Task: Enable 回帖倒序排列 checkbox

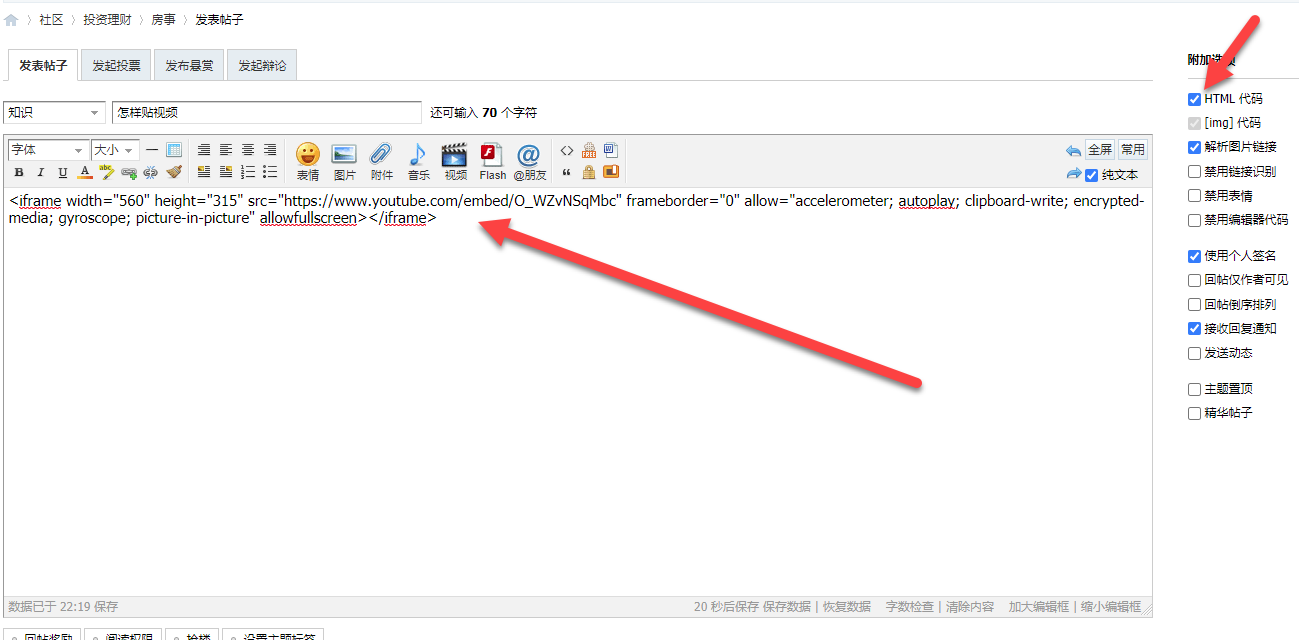Action: [x=1194, y=304]
